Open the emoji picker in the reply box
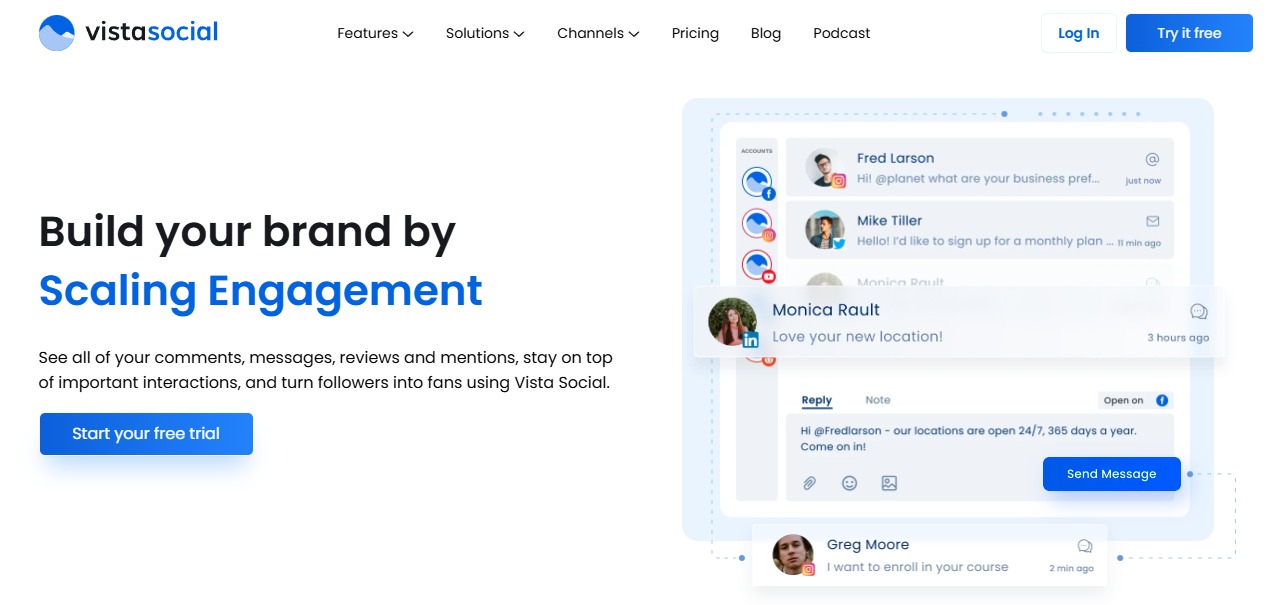 point(849,483)
